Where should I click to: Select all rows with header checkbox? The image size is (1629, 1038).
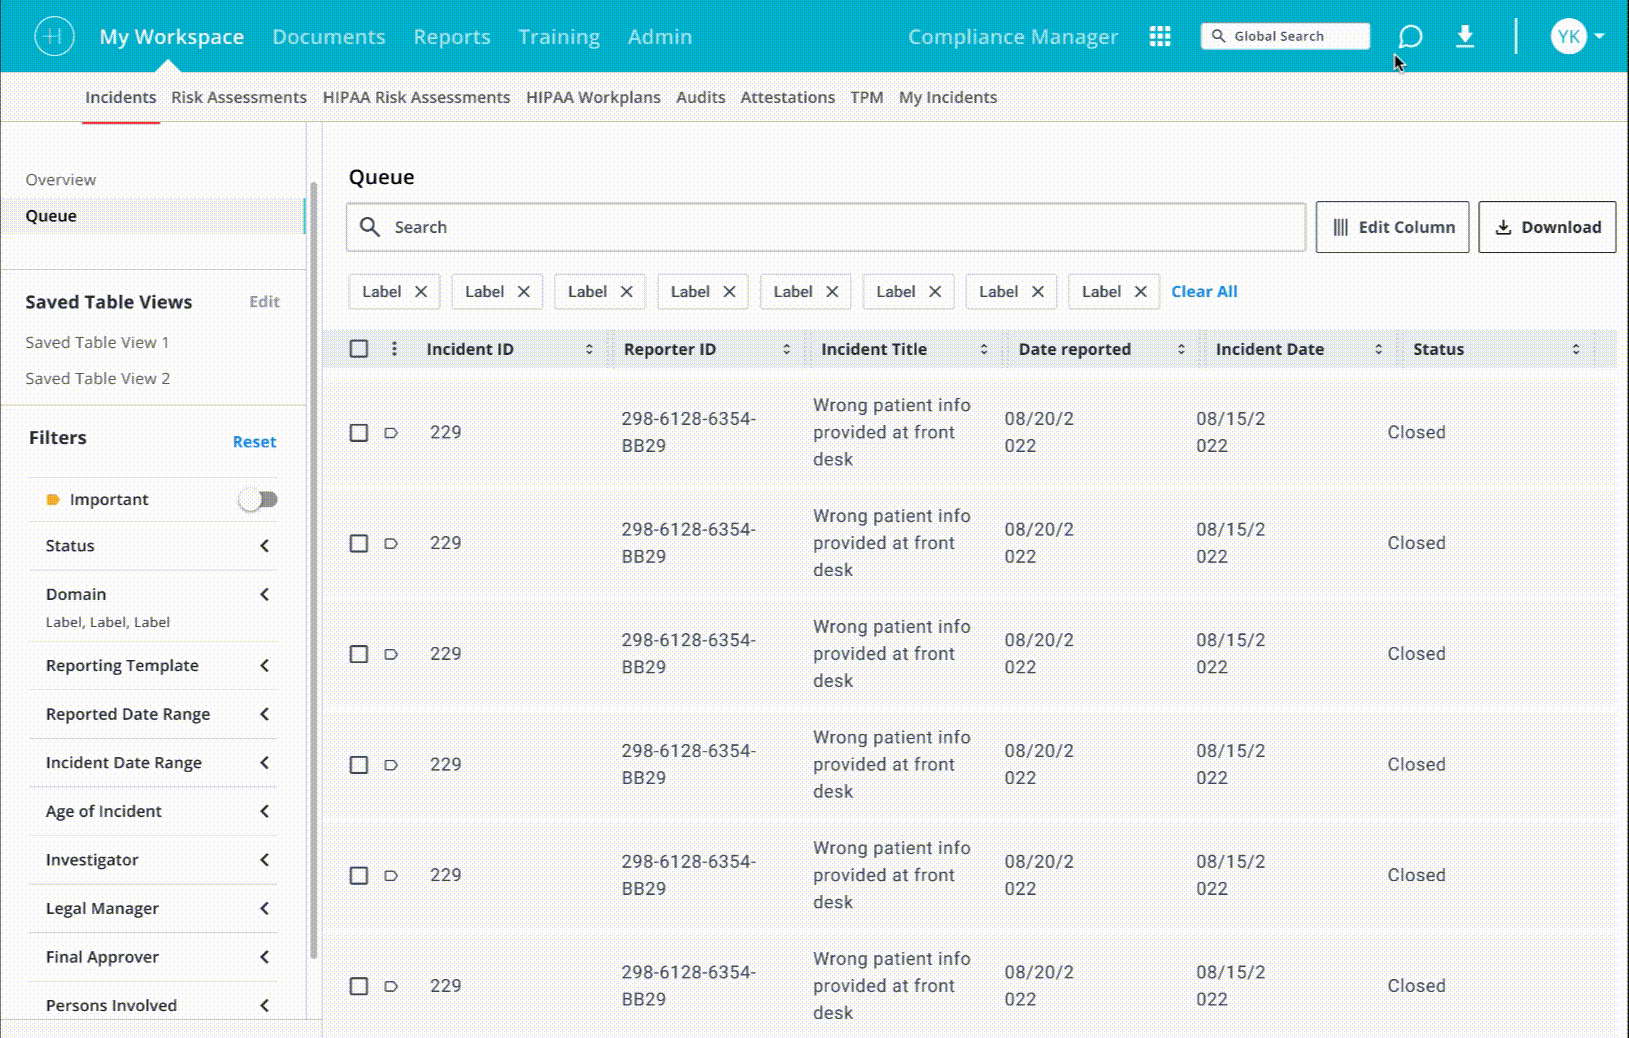point(359,349)
